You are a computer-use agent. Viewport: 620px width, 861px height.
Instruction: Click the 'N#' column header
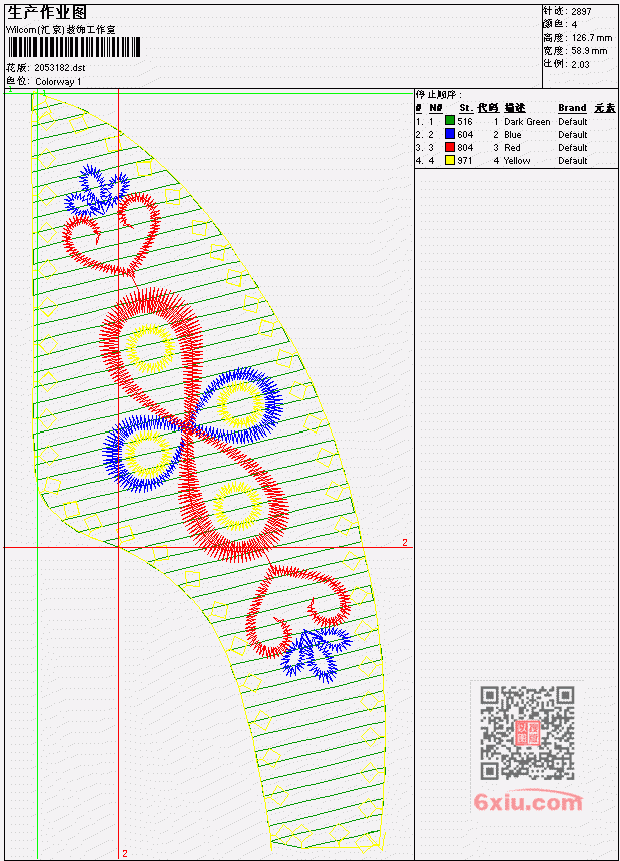(x=435, y=108)
